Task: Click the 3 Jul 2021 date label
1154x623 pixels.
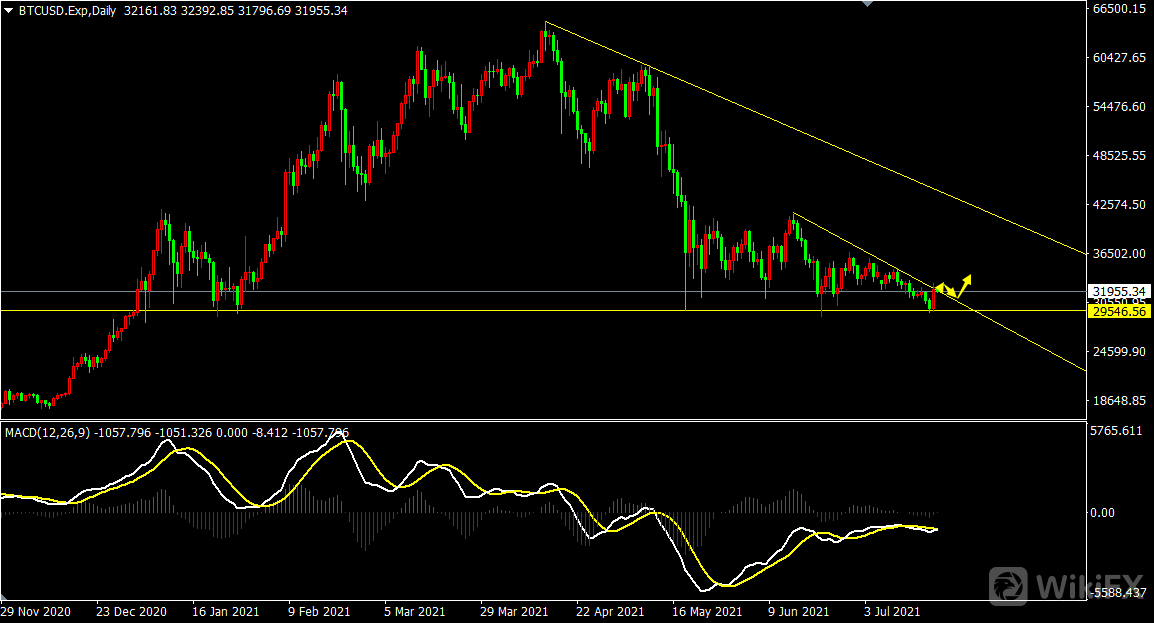Action: point(892,611)
